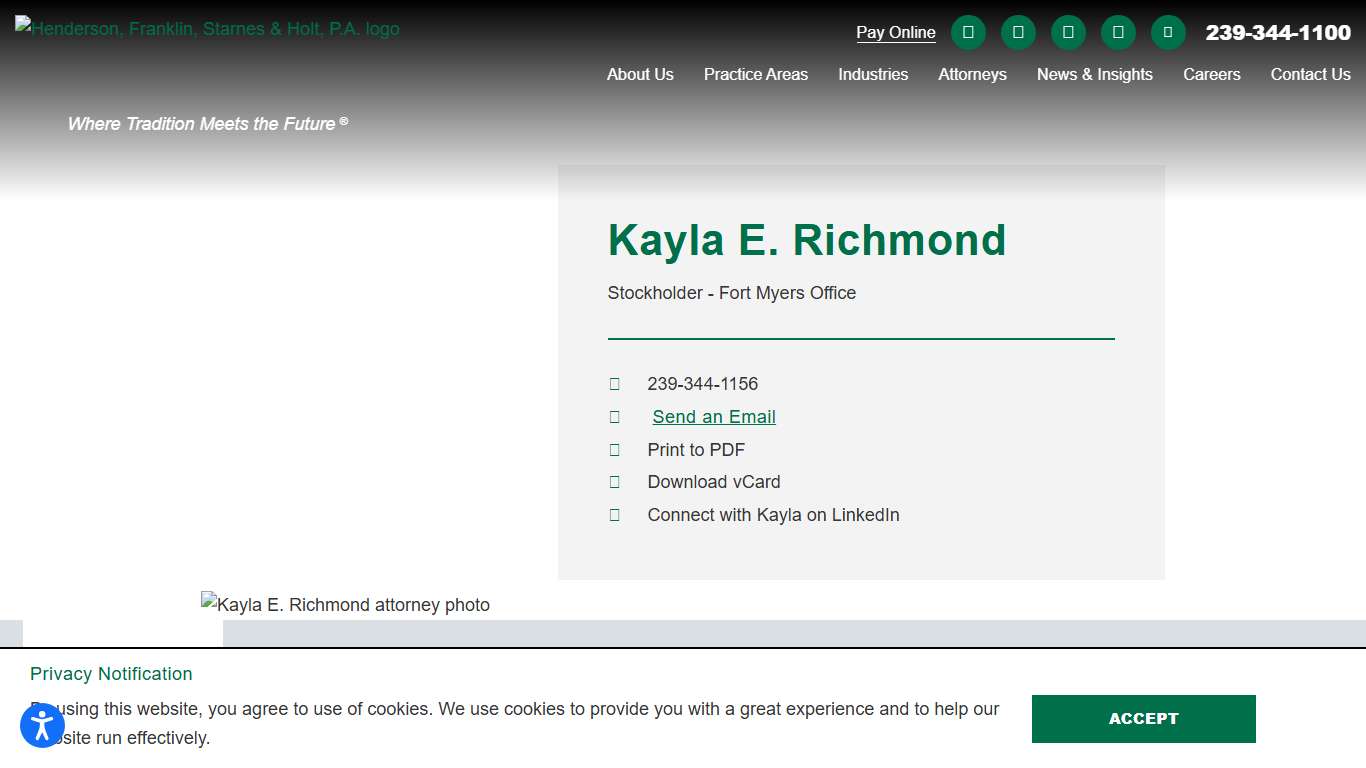Open the Practice Areas dropdown menu
The image size is (1366, 768).
coord(755,74)
